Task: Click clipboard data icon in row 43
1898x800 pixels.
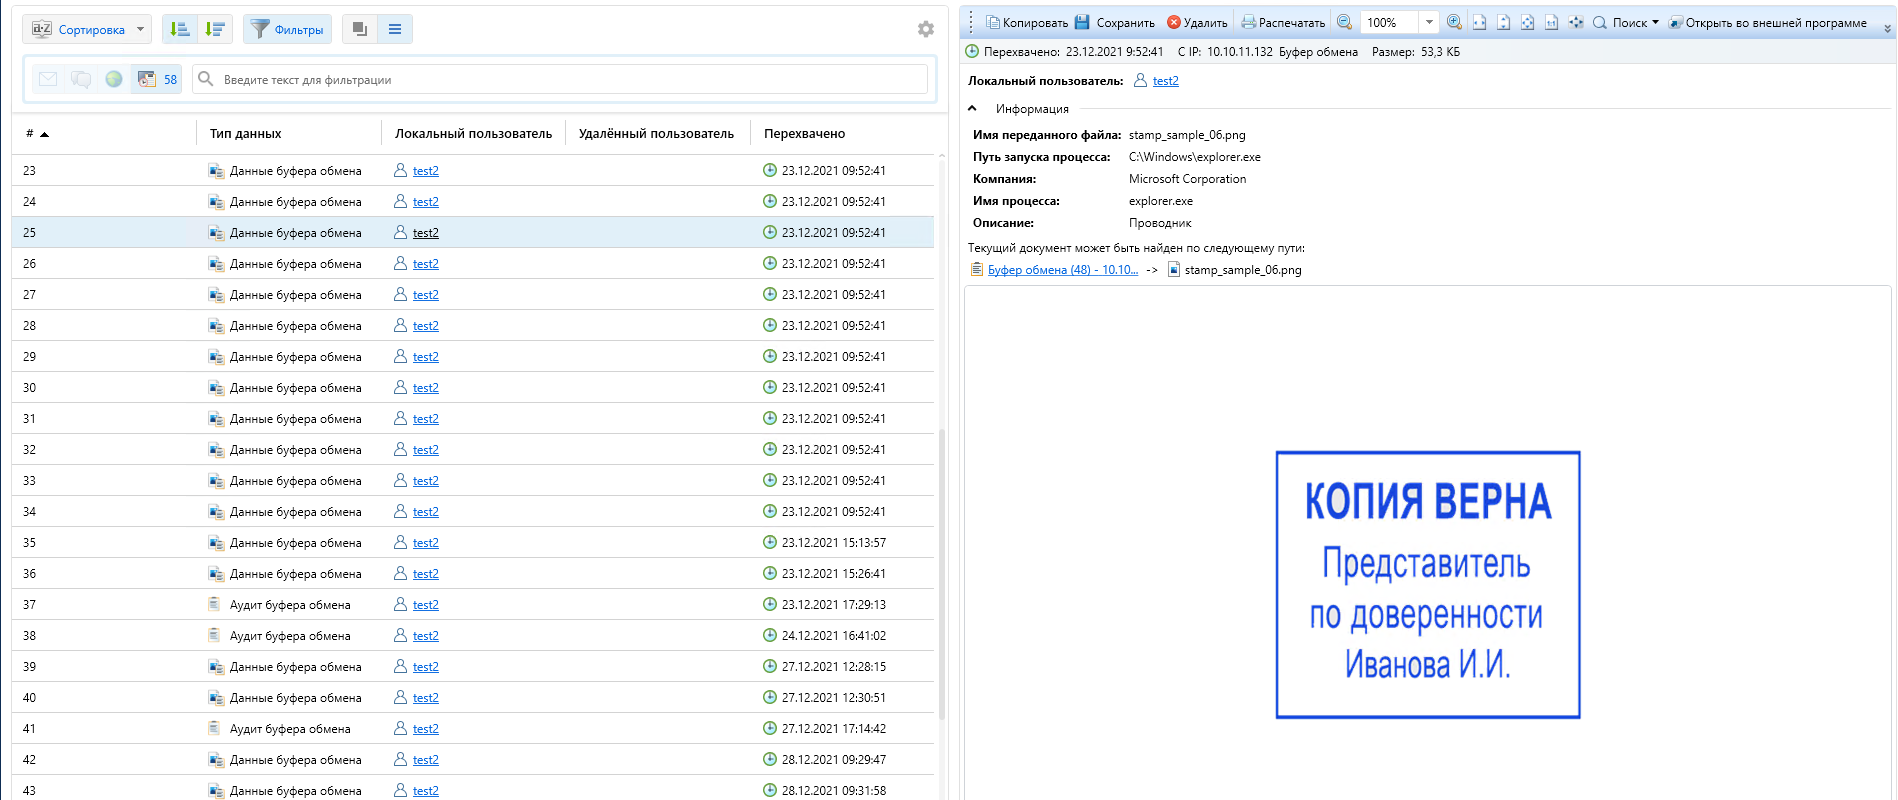Action: click(216, 791)
